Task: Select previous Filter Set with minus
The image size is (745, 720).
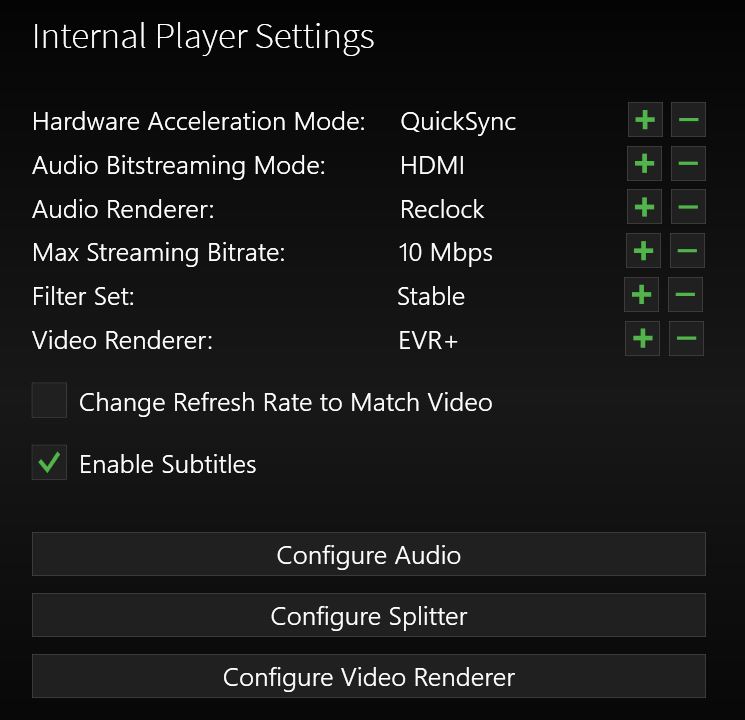Action: tap(685, 295)
